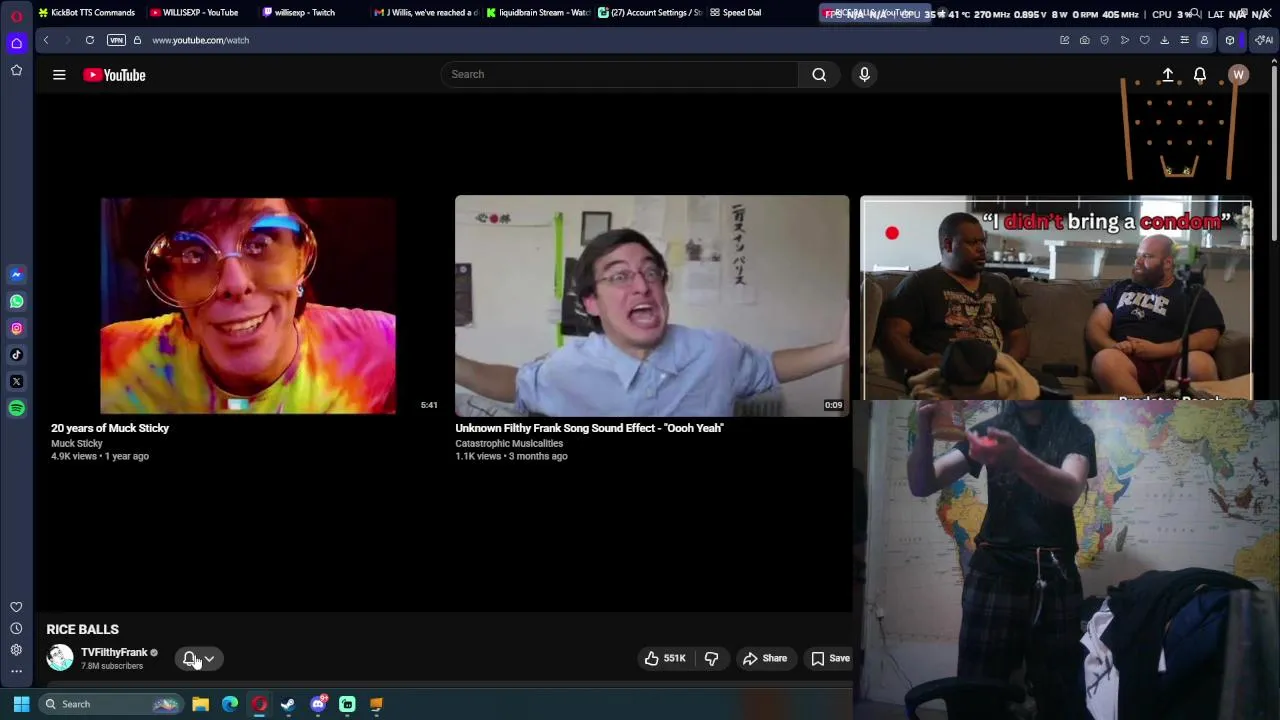The image size is (1280, 720).
Task: Go to YouTube home via the logo
Action: 114,75
